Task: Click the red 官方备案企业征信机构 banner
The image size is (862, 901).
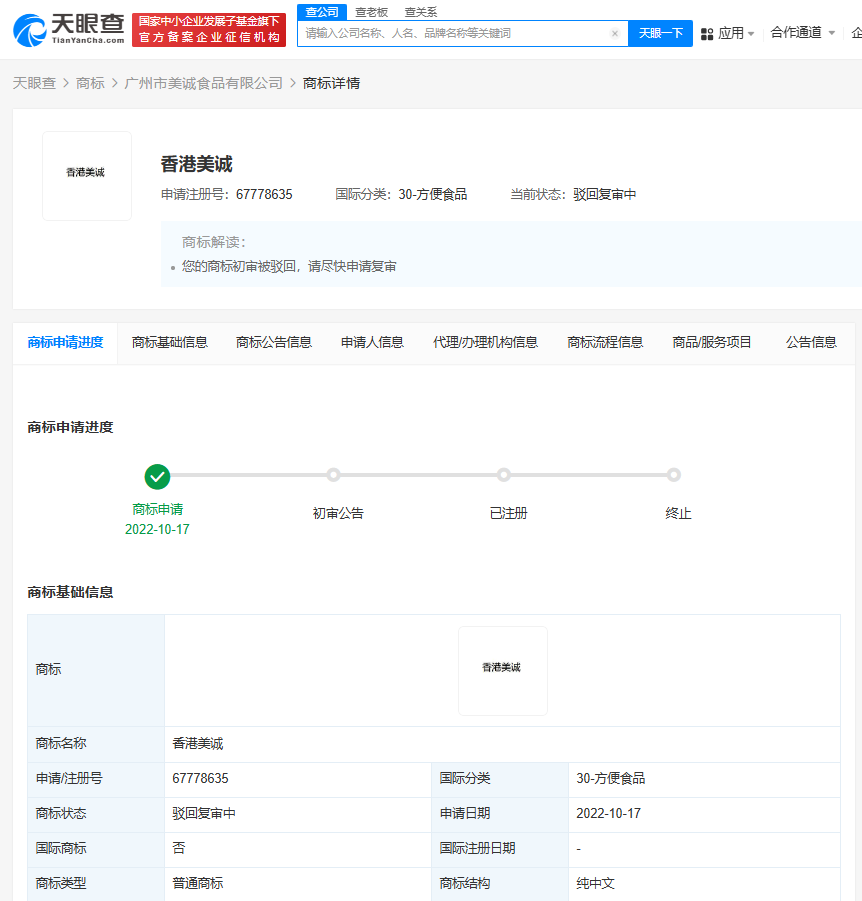Action: pyautogui.click(x=209, y=30)
